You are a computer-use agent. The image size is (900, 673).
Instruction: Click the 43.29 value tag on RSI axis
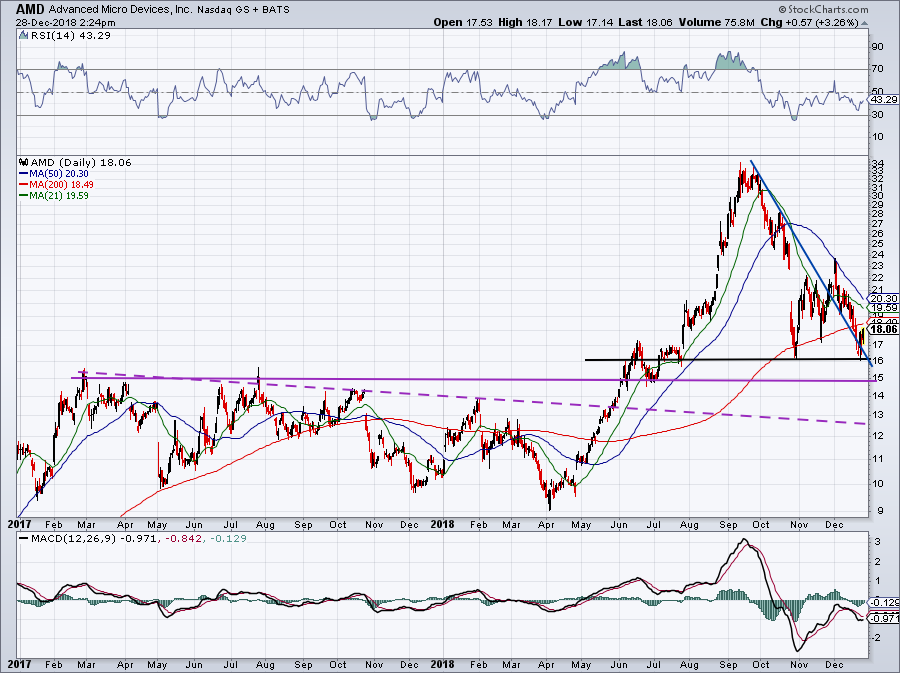[x=884, y=100]
